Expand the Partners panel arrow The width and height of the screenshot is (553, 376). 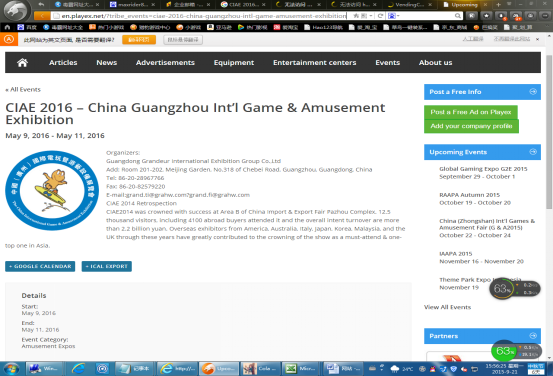[x=533, y=335]
